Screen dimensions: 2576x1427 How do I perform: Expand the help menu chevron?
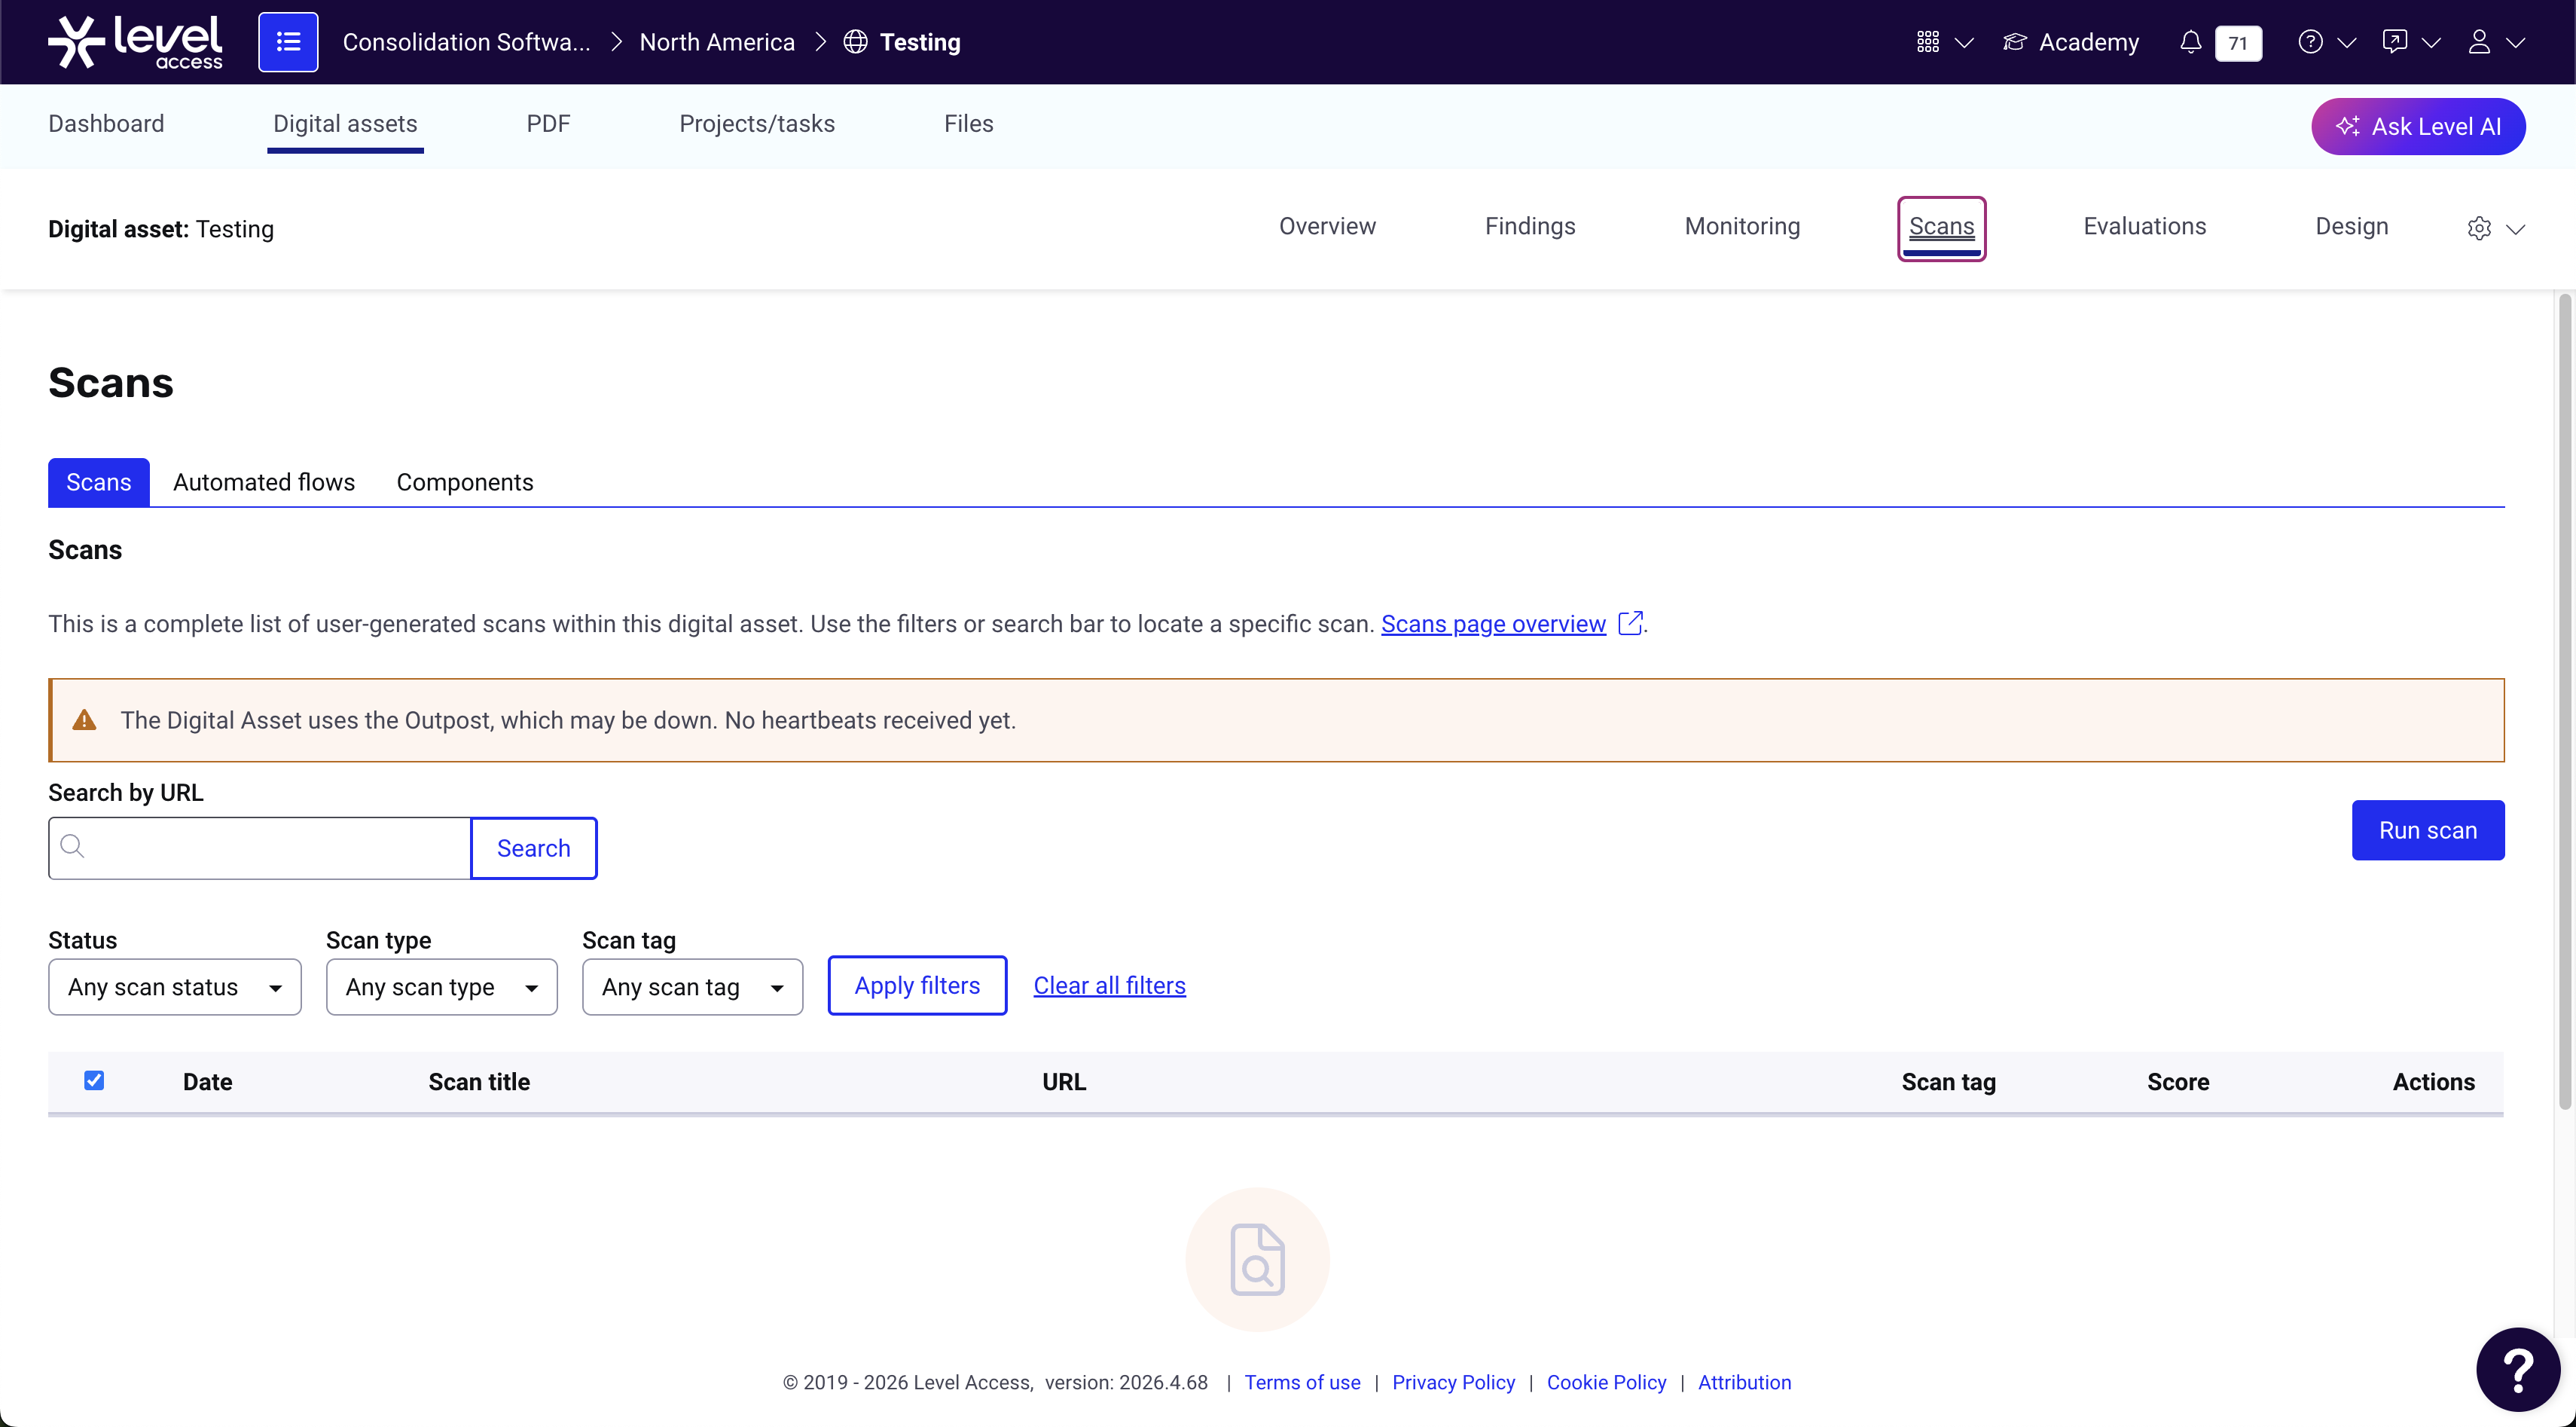tap(2346, 42)
